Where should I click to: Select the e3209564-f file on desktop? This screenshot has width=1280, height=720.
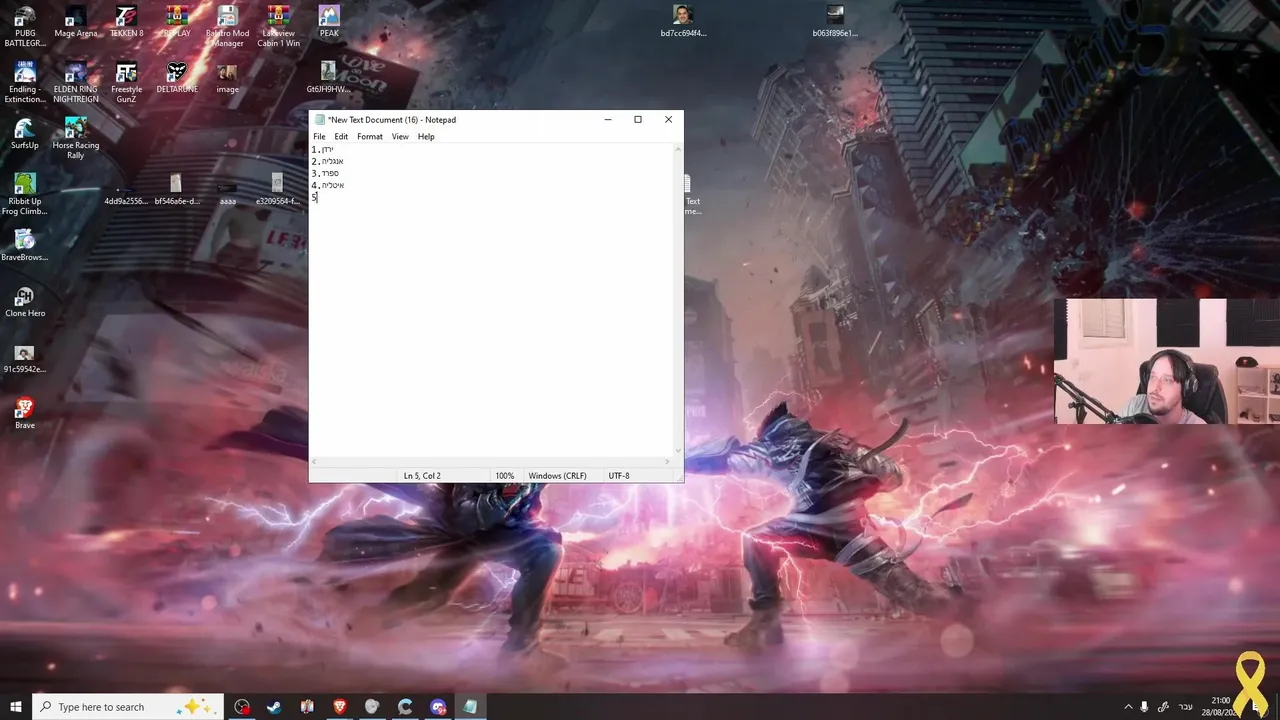pos(278,190)
